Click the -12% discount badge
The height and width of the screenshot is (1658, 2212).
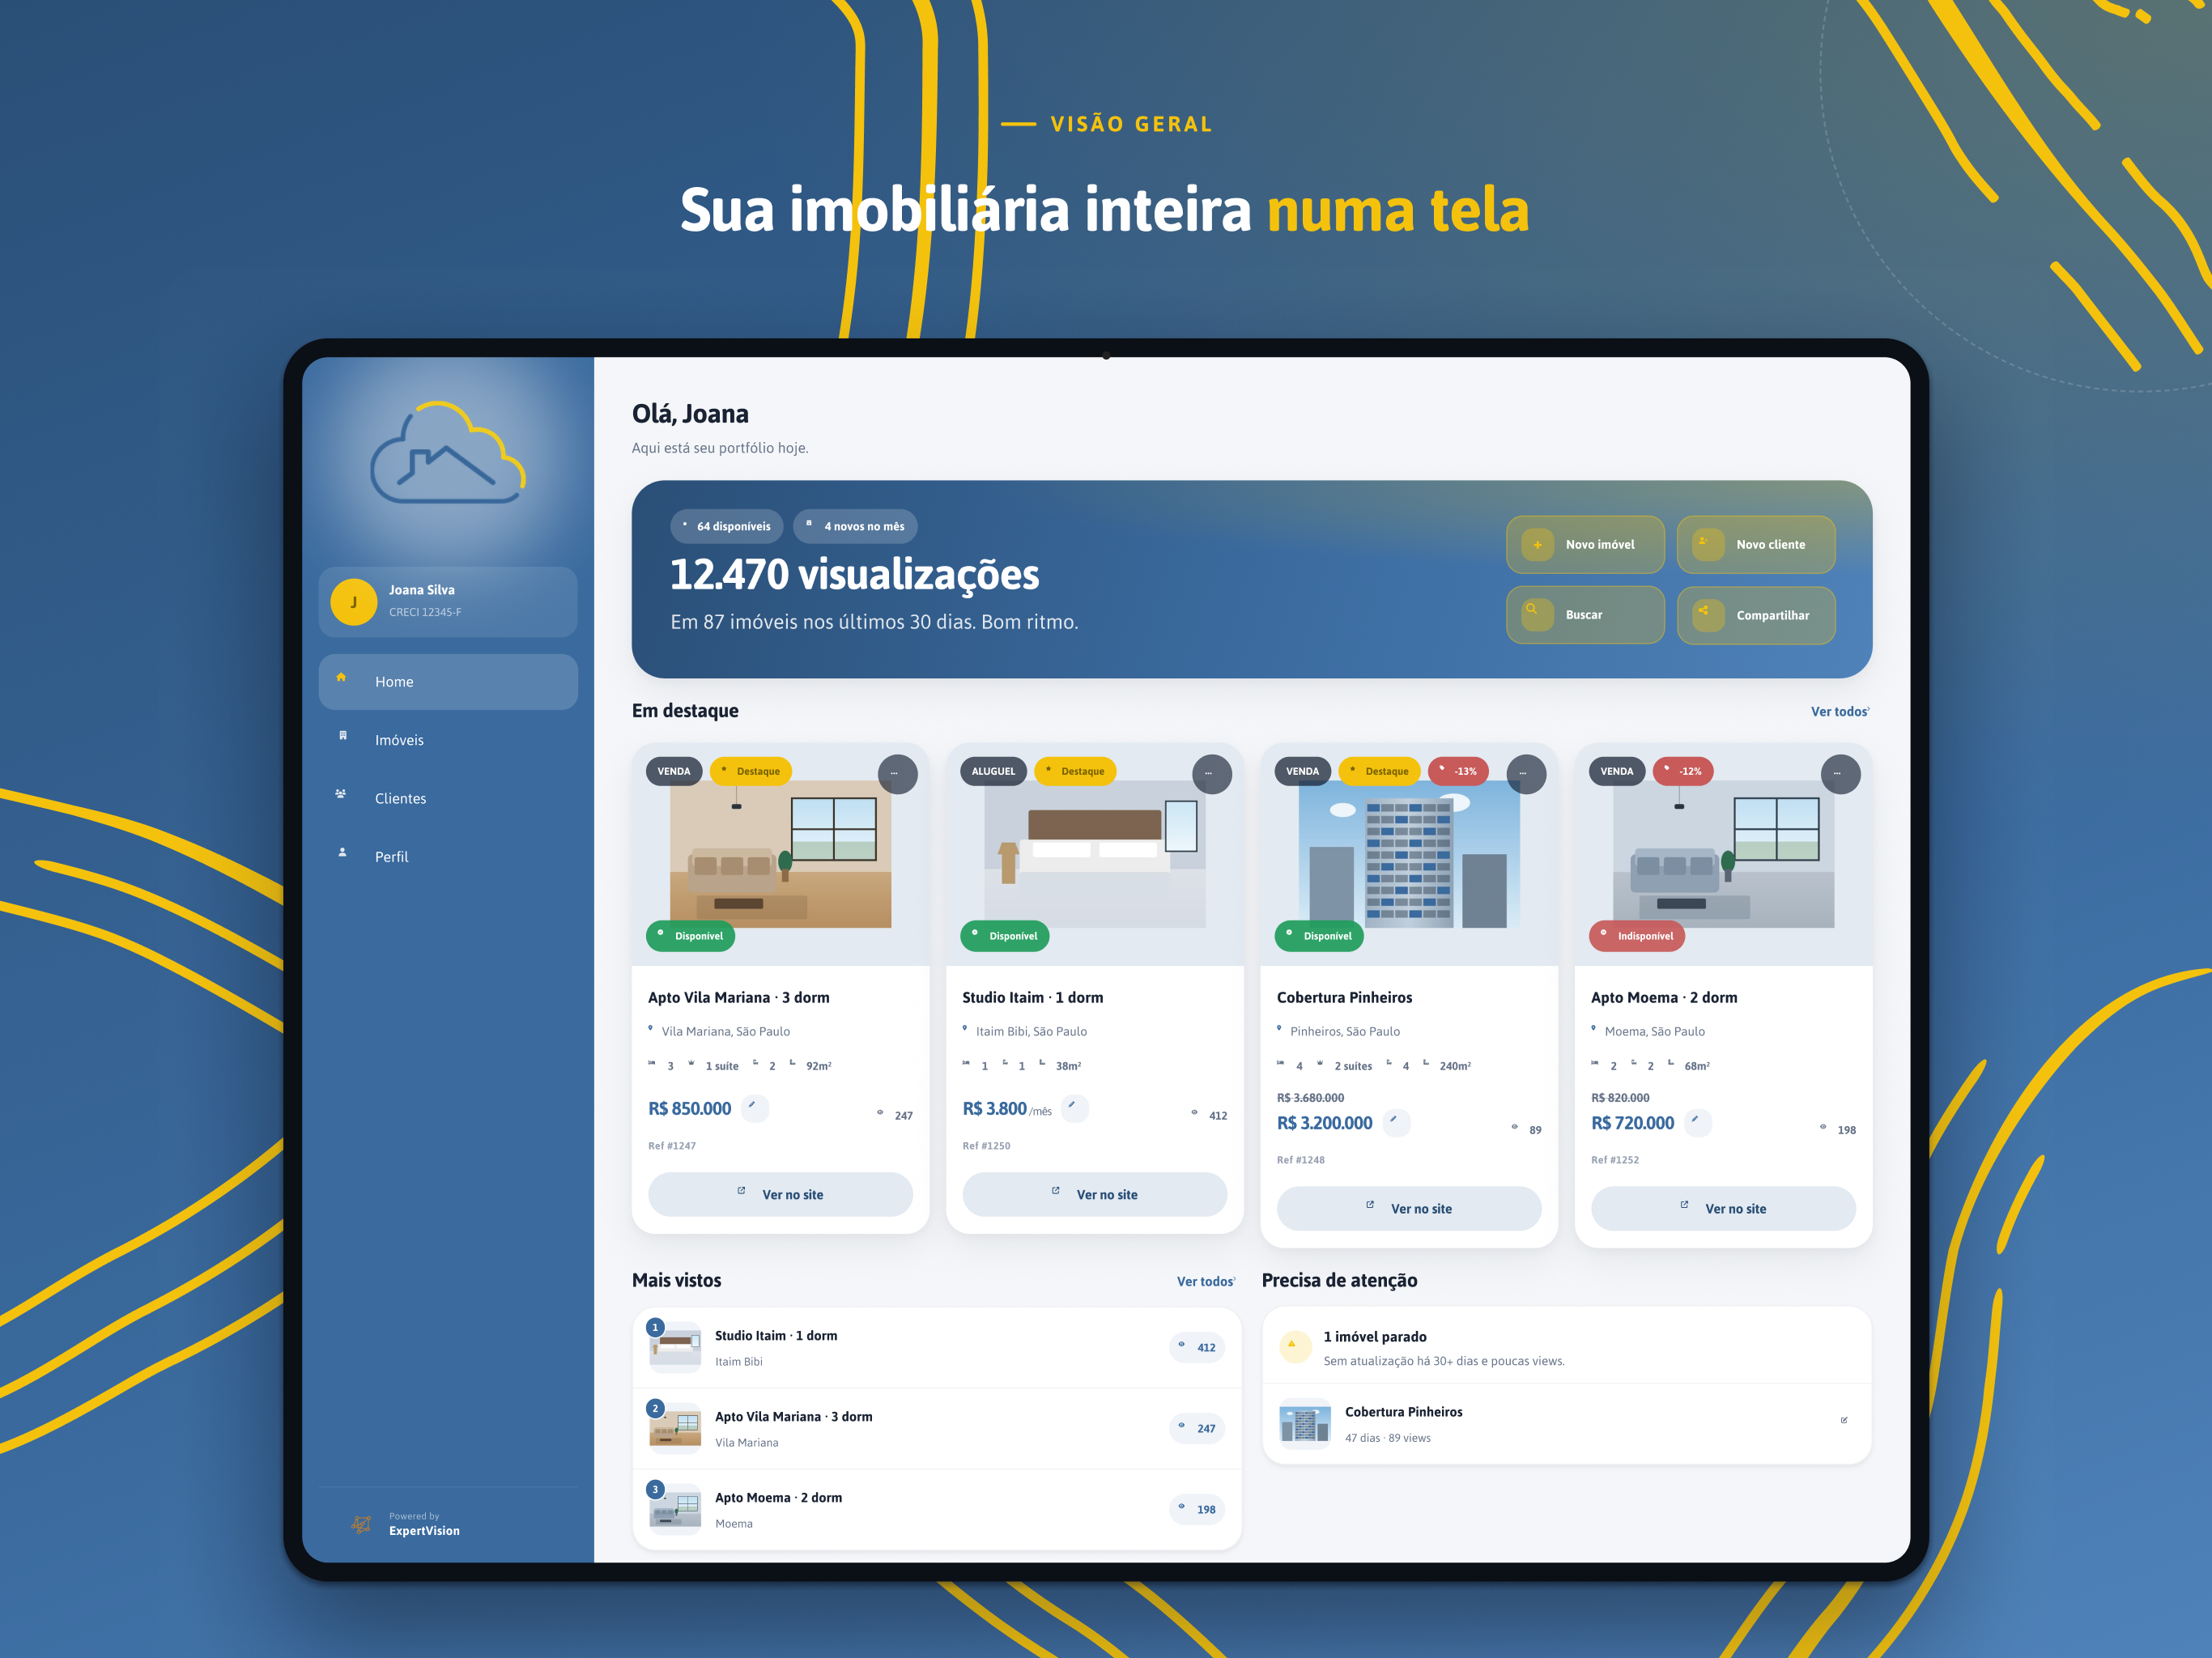(x=1683, y=771)
